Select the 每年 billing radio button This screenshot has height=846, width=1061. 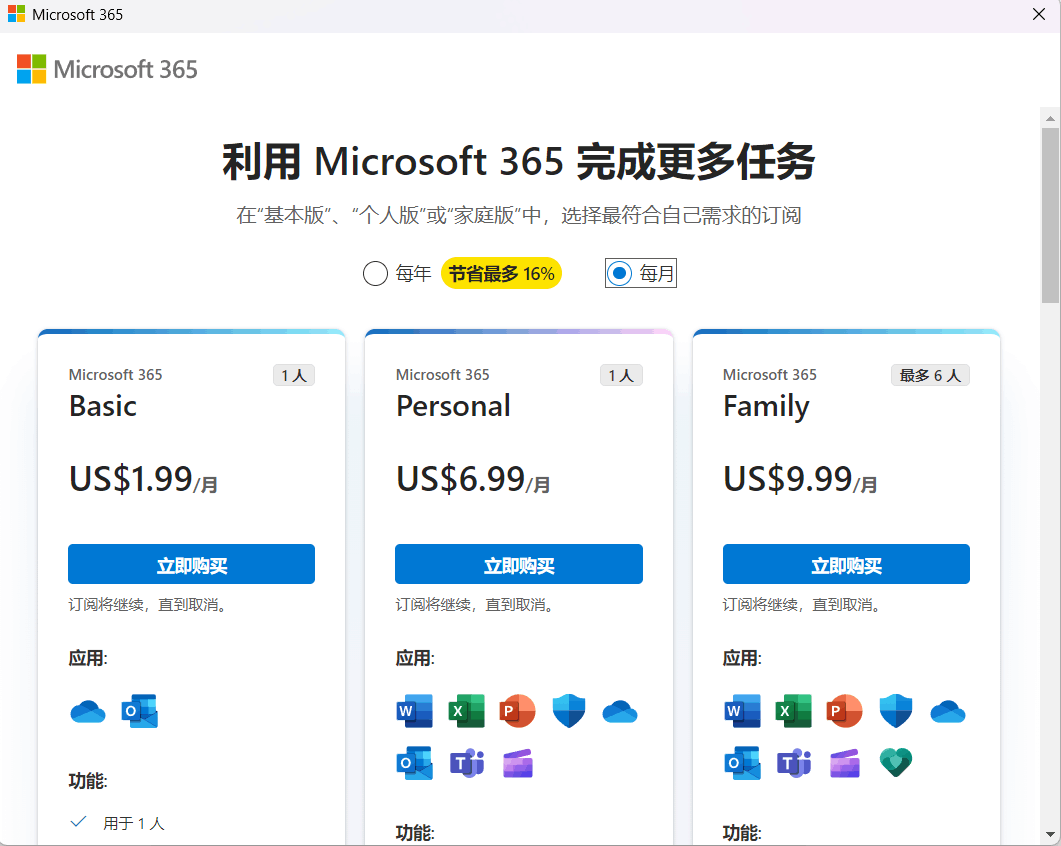pos(375,272)
